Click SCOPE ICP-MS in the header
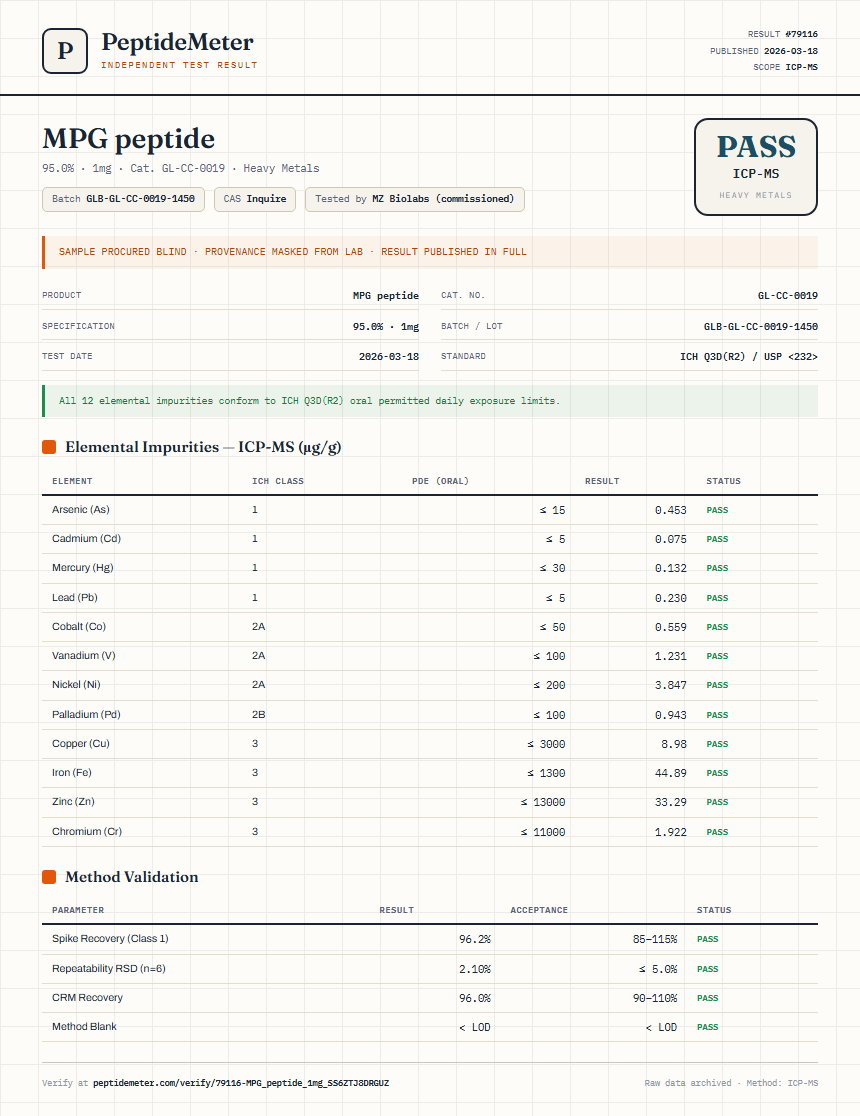Screen dimensions: 860x1116 coord(785,67)
